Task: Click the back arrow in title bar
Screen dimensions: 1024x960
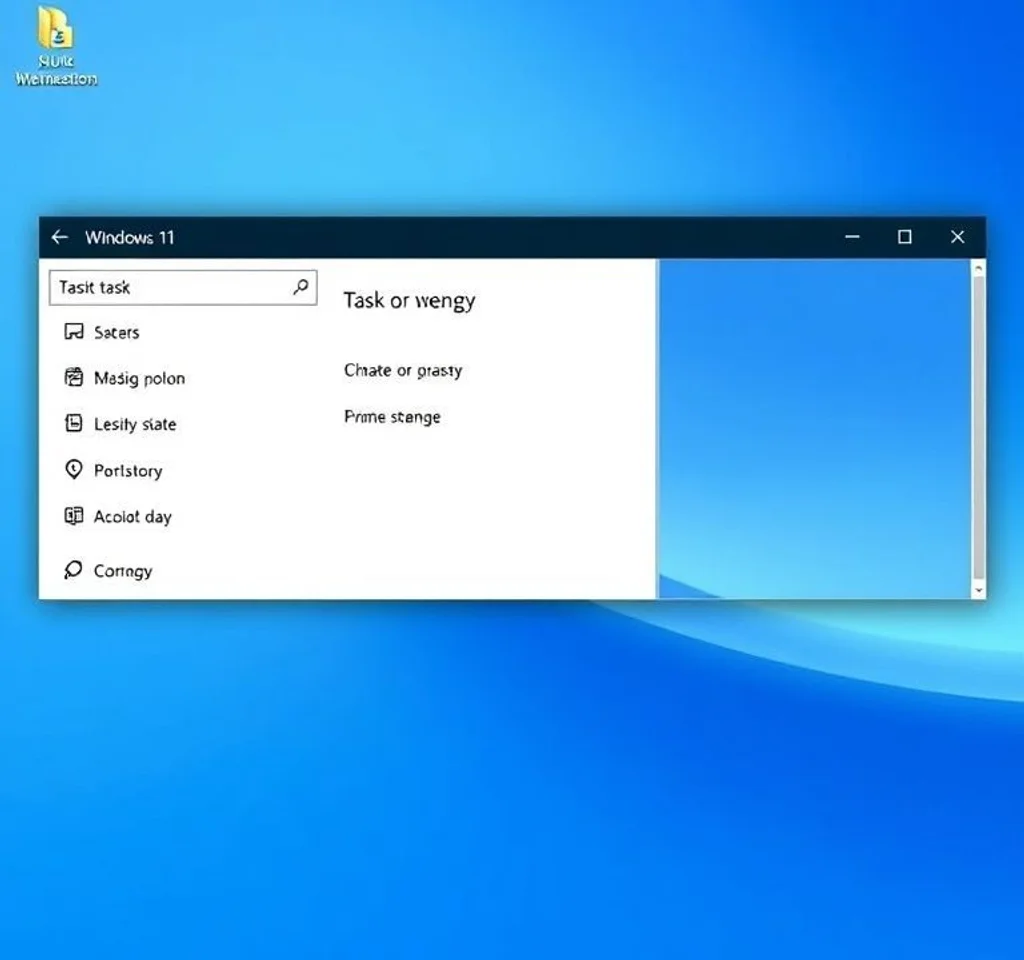Action: [60, 237]
